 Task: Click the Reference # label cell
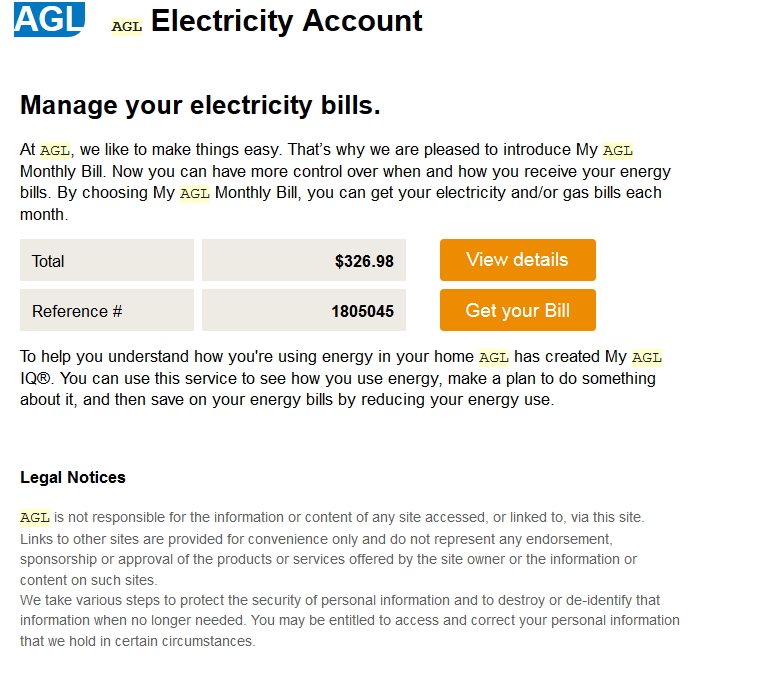click(x=106, y=311)
